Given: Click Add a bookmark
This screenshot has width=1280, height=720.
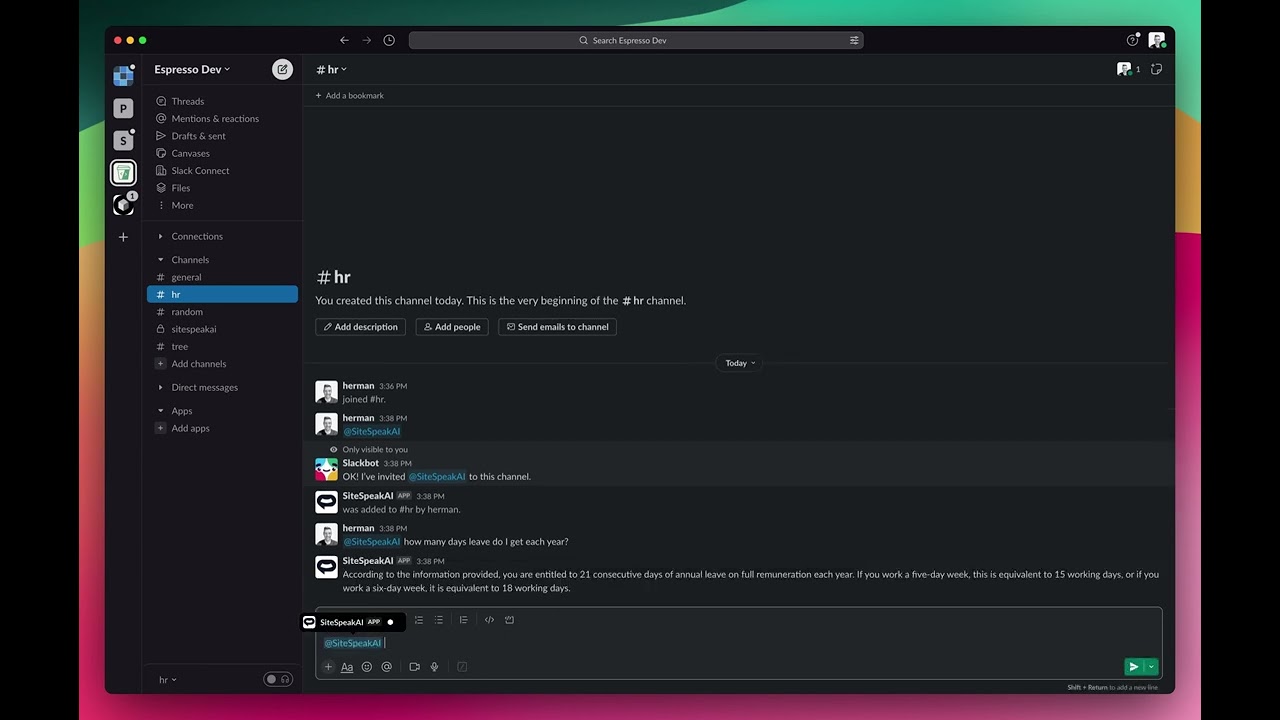Looking at the screenshot, I should [x=349, y=96].
